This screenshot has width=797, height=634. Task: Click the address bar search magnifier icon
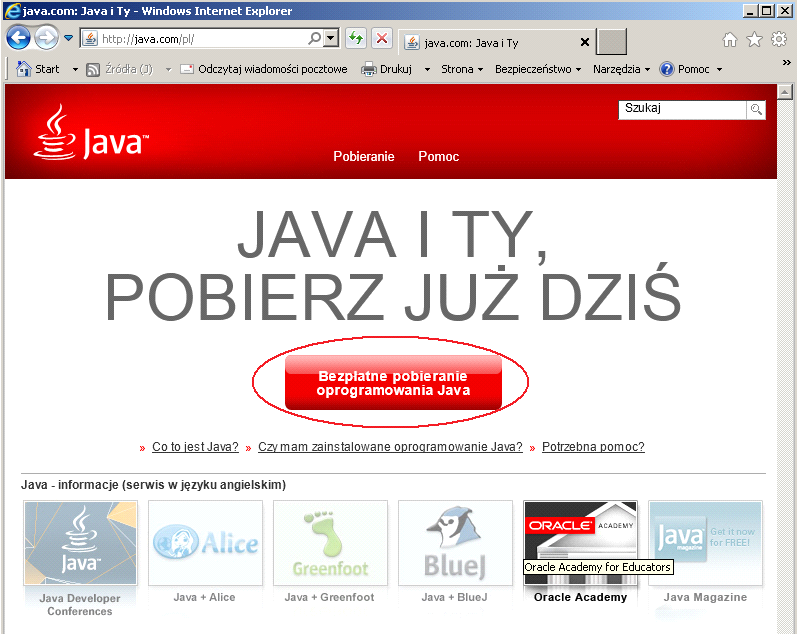pos(315,38)
